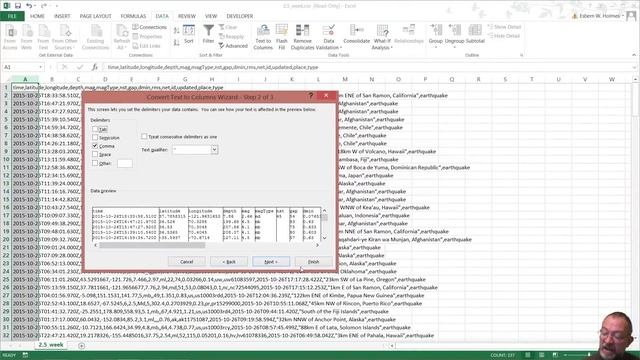Add a new sheet with the plus icon

[x=82, y=346]
